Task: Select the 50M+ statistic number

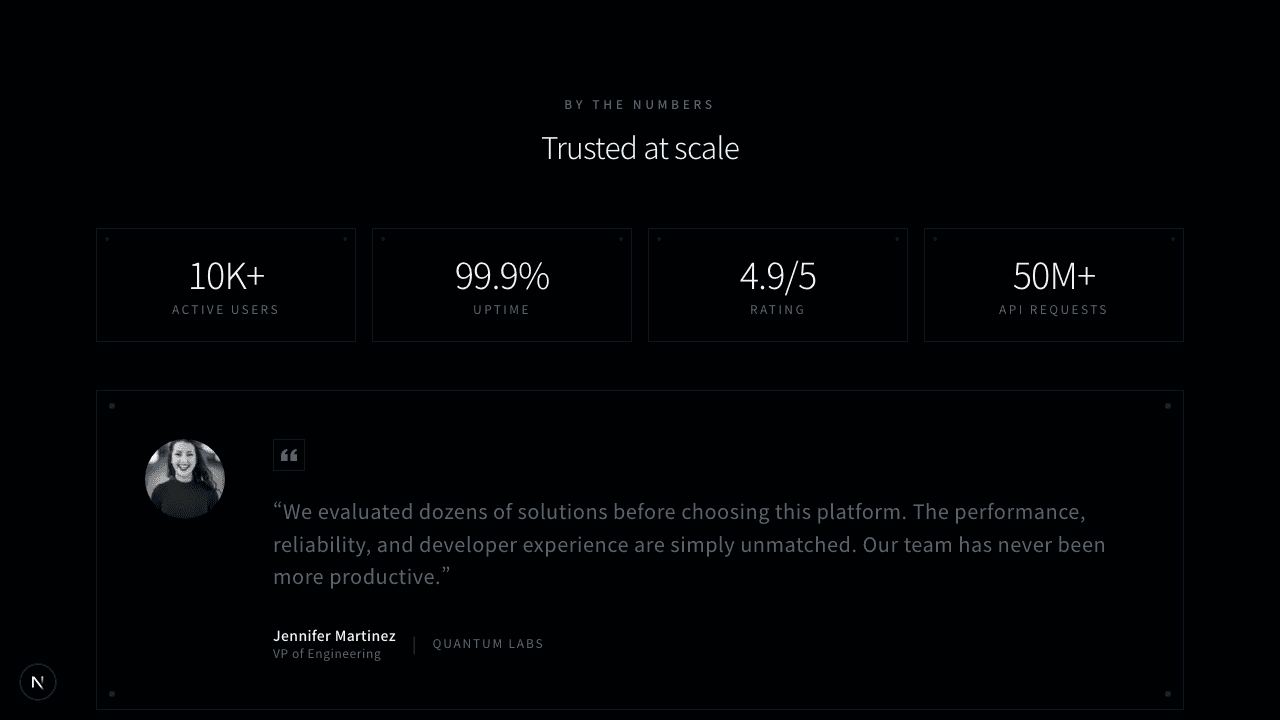Action: click(x=1054, y=276)
